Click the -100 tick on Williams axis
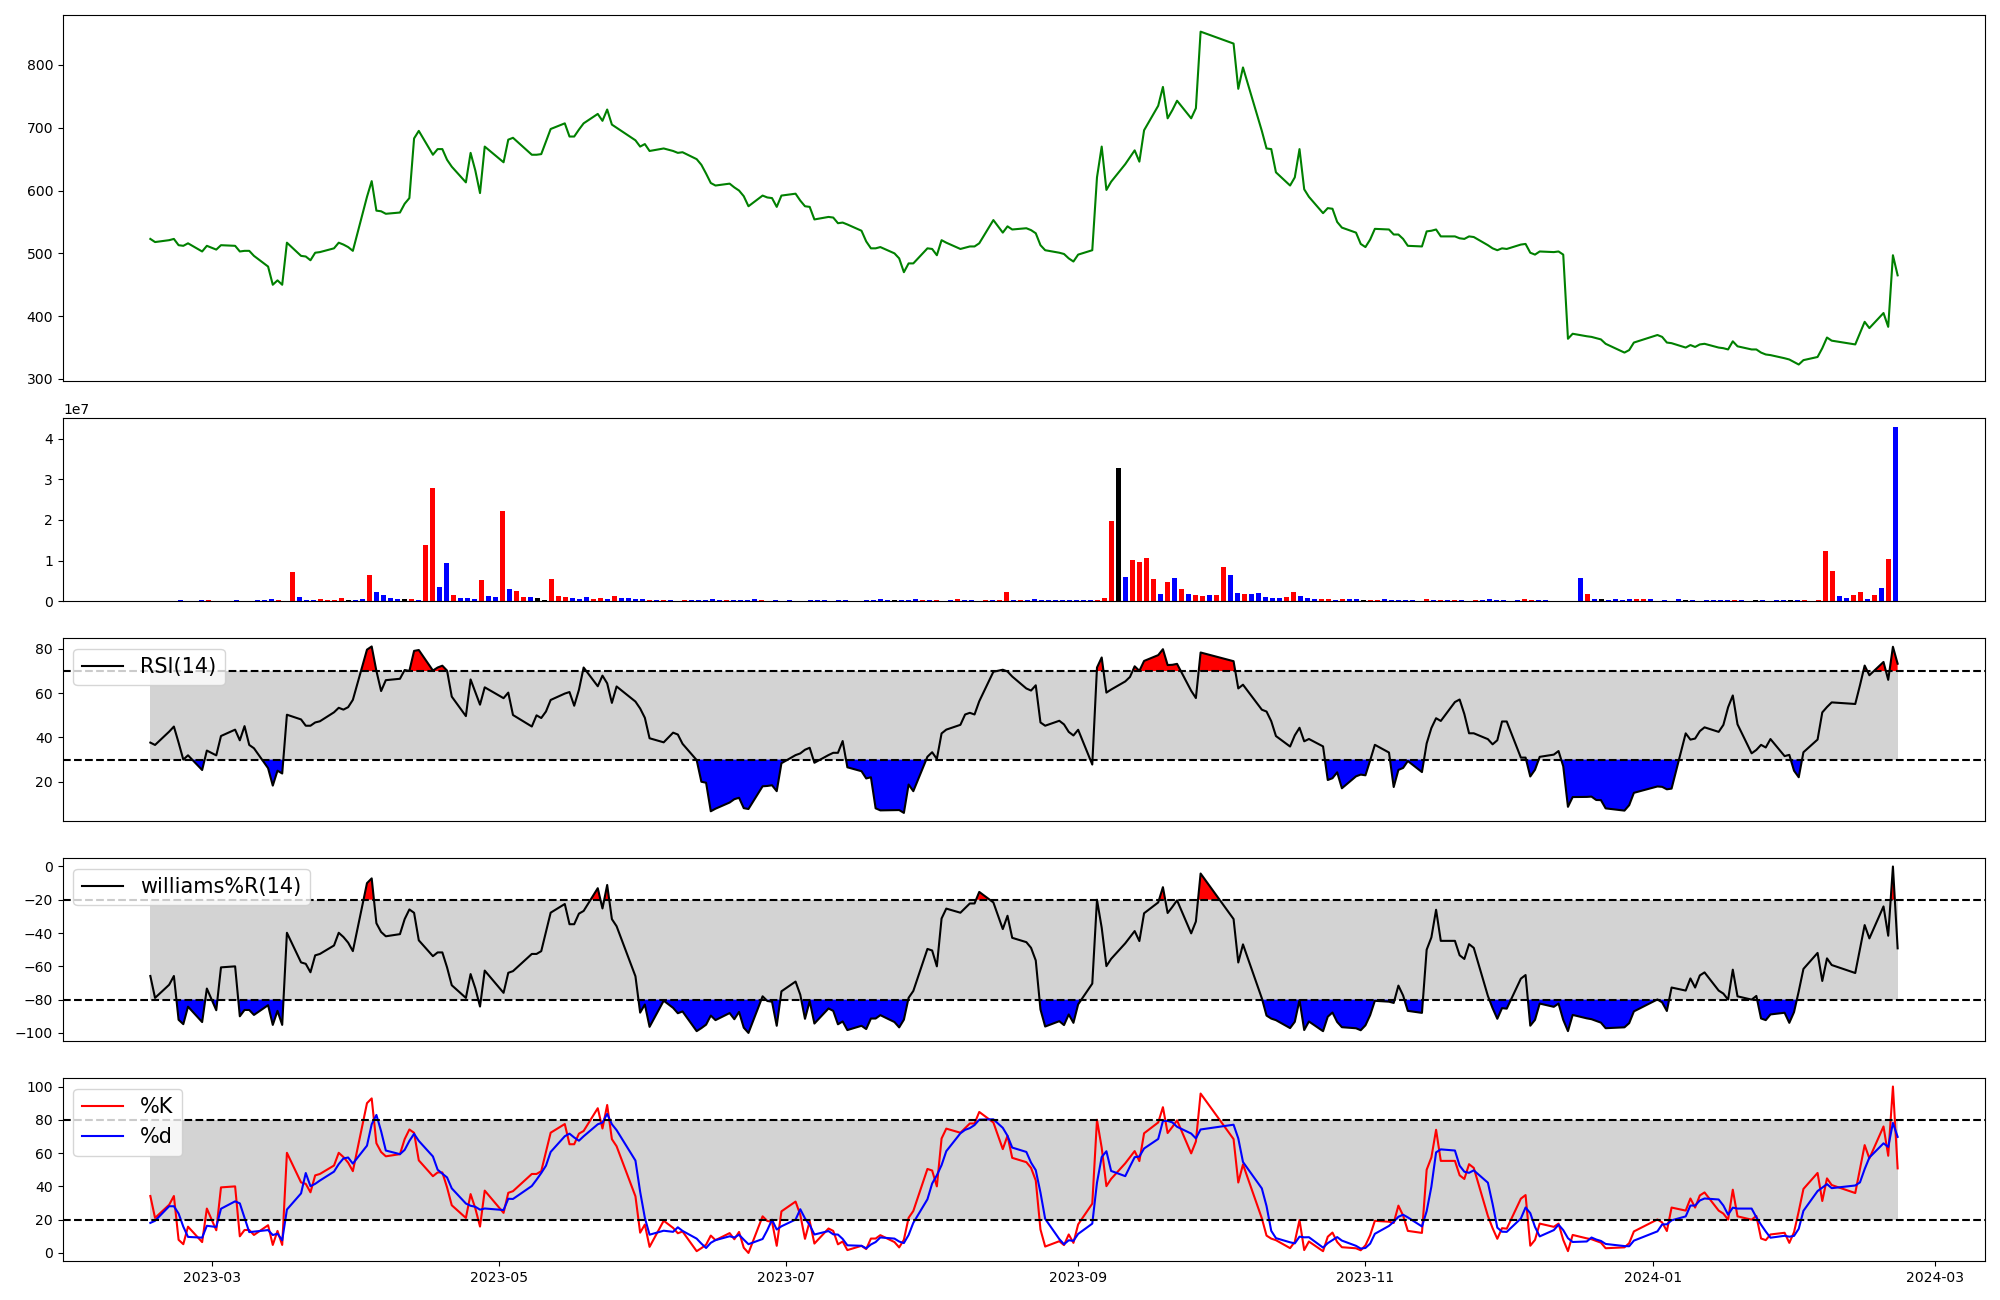Screen dimensions: 2000x1300 click(x=36, y=1033)
